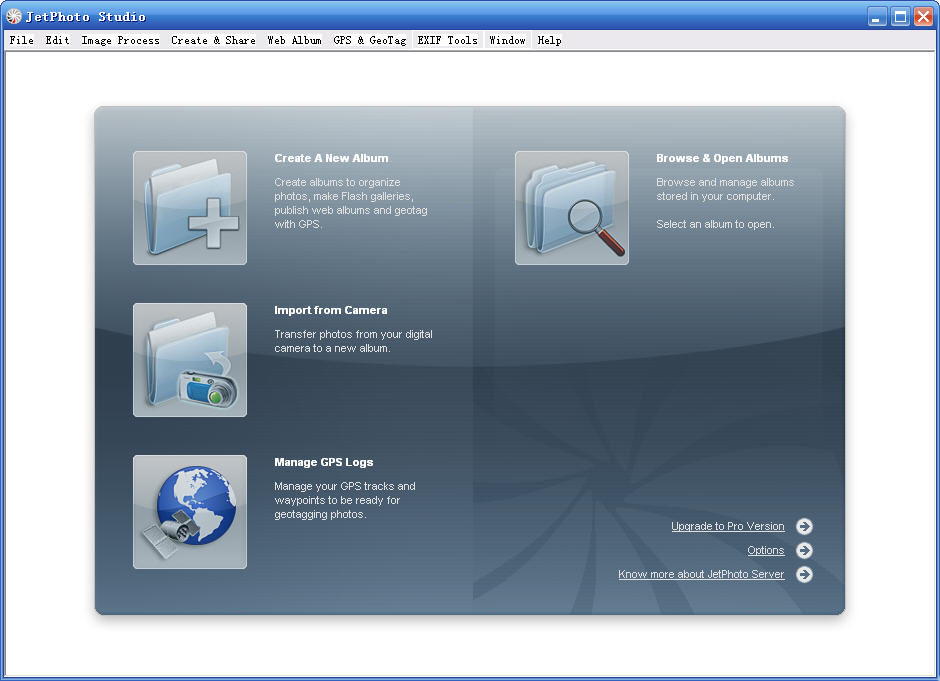Viewport: 940px width, 681px height.
Task: Open the Help menu
Action: coord(549,41)
